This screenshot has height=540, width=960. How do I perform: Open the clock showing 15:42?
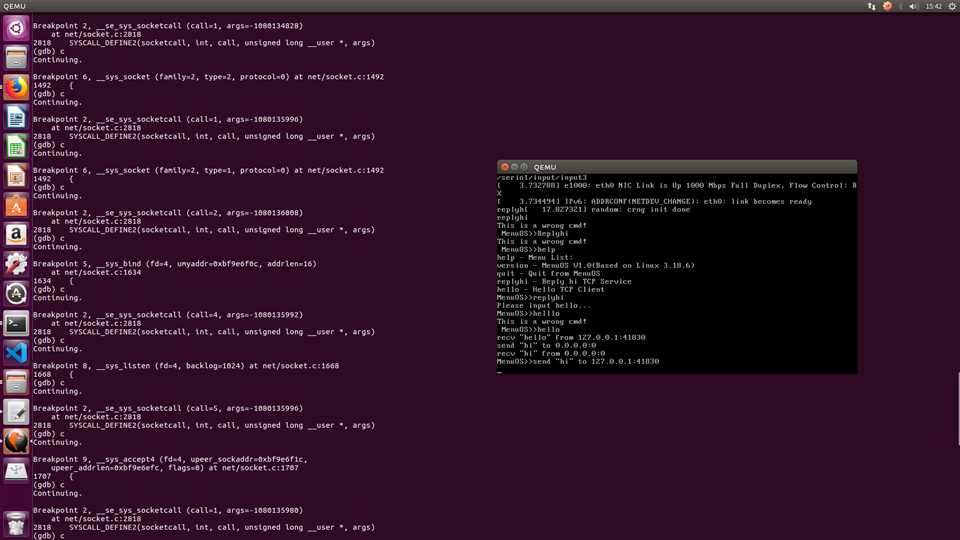tap(933, 6)
